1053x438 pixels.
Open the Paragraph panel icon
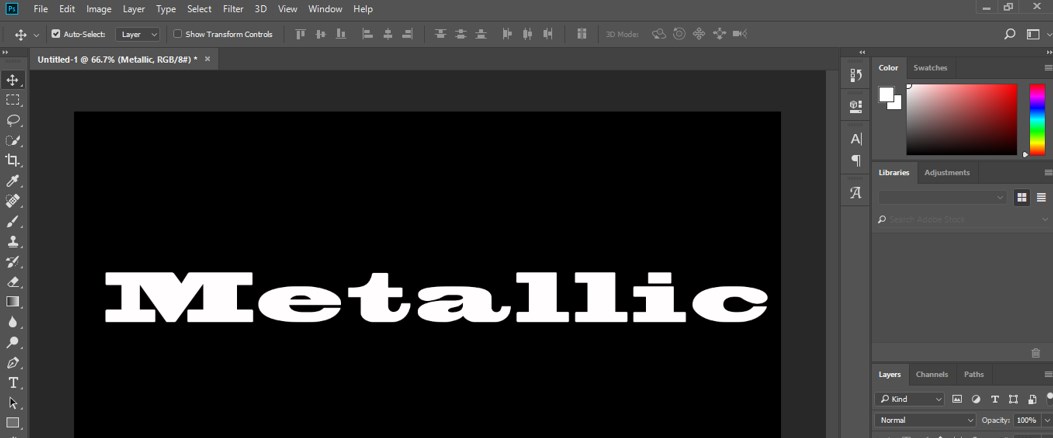click(856, 160)
